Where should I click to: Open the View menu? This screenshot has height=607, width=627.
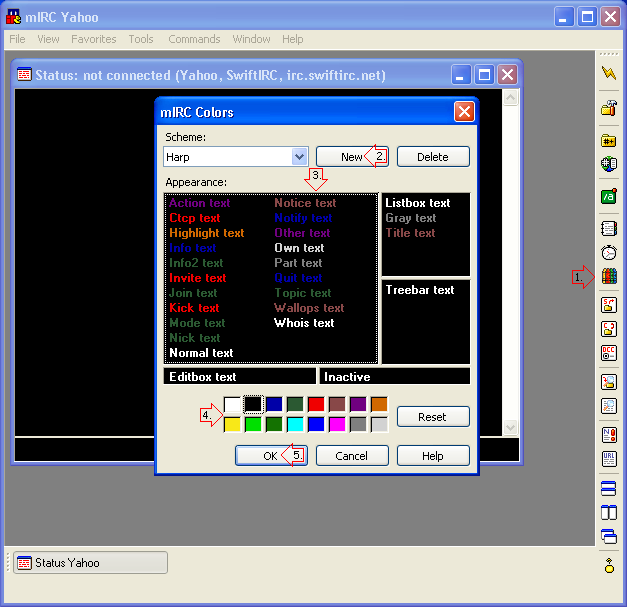[x=48, y=39]
